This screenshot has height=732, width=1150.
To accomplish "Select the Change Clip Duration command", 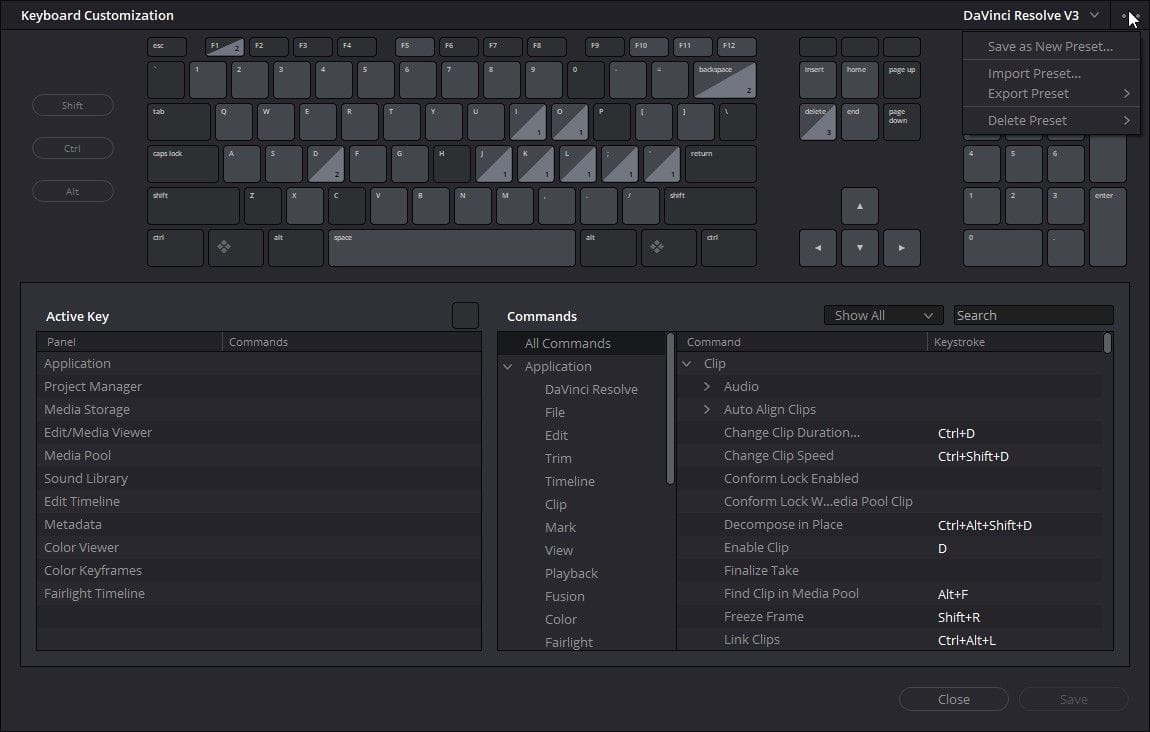I will 889,433.
